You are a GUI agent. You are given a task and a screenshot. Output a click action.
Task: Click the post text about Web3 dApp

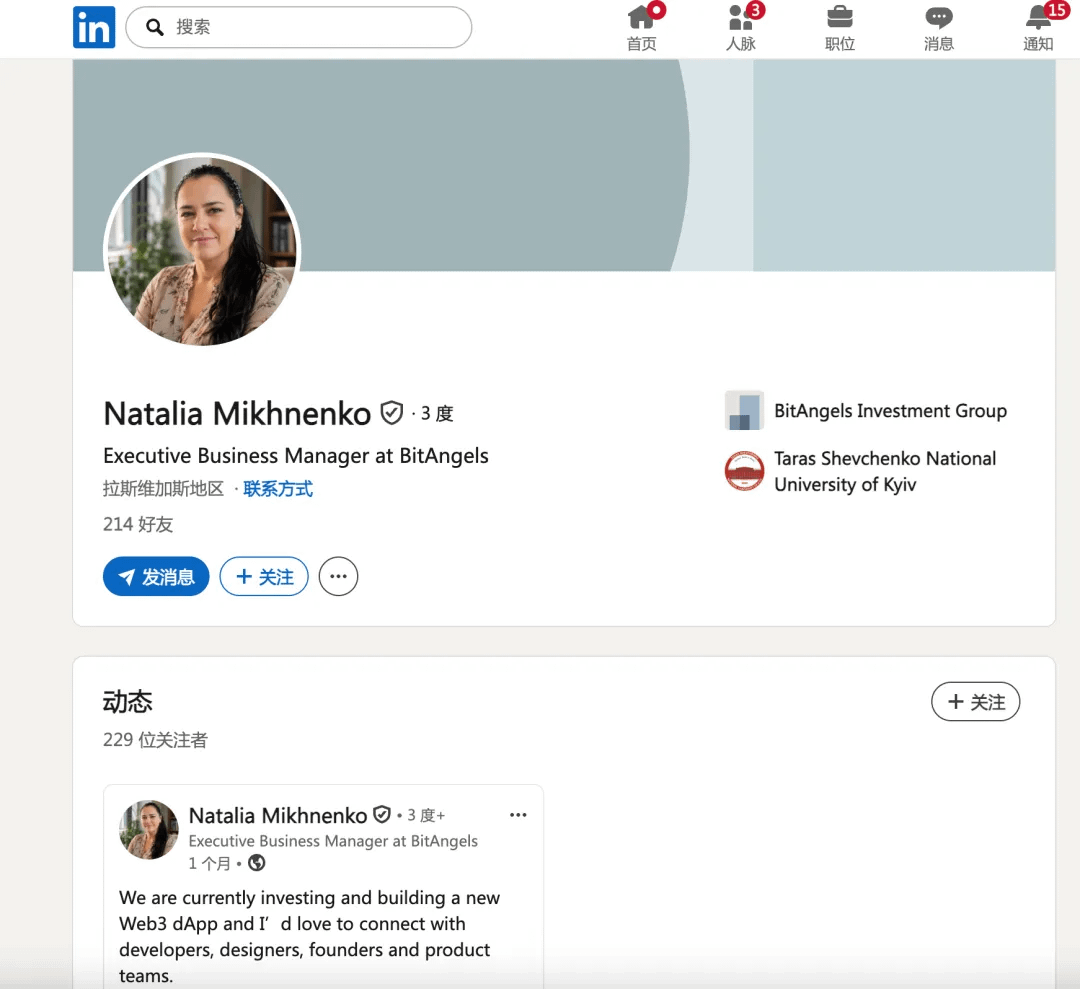309,937
